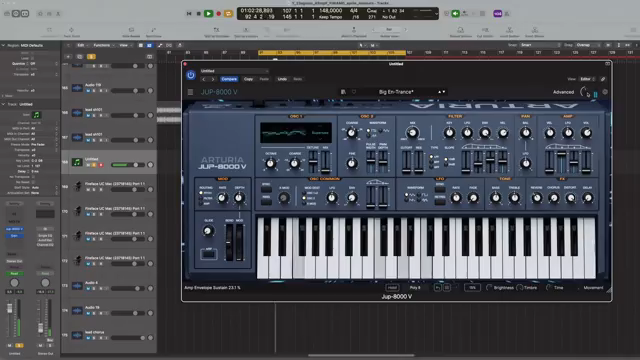Mute the lead chorus track

[88, 338]
